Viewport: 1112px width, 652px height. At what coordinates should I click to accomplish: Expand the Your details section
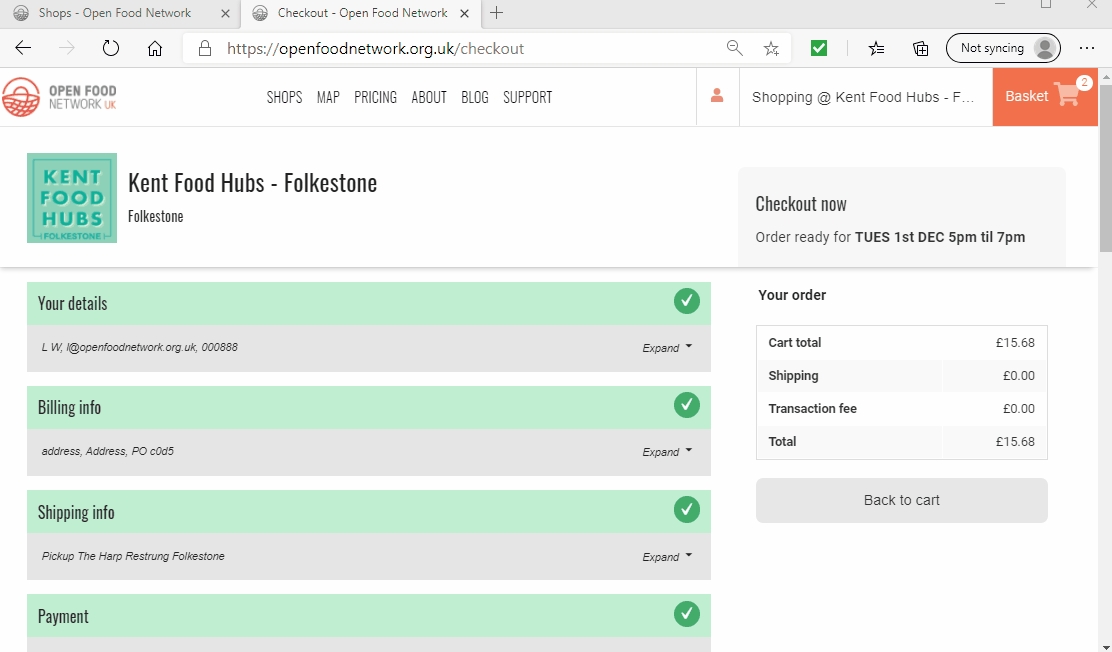point(667,348)
